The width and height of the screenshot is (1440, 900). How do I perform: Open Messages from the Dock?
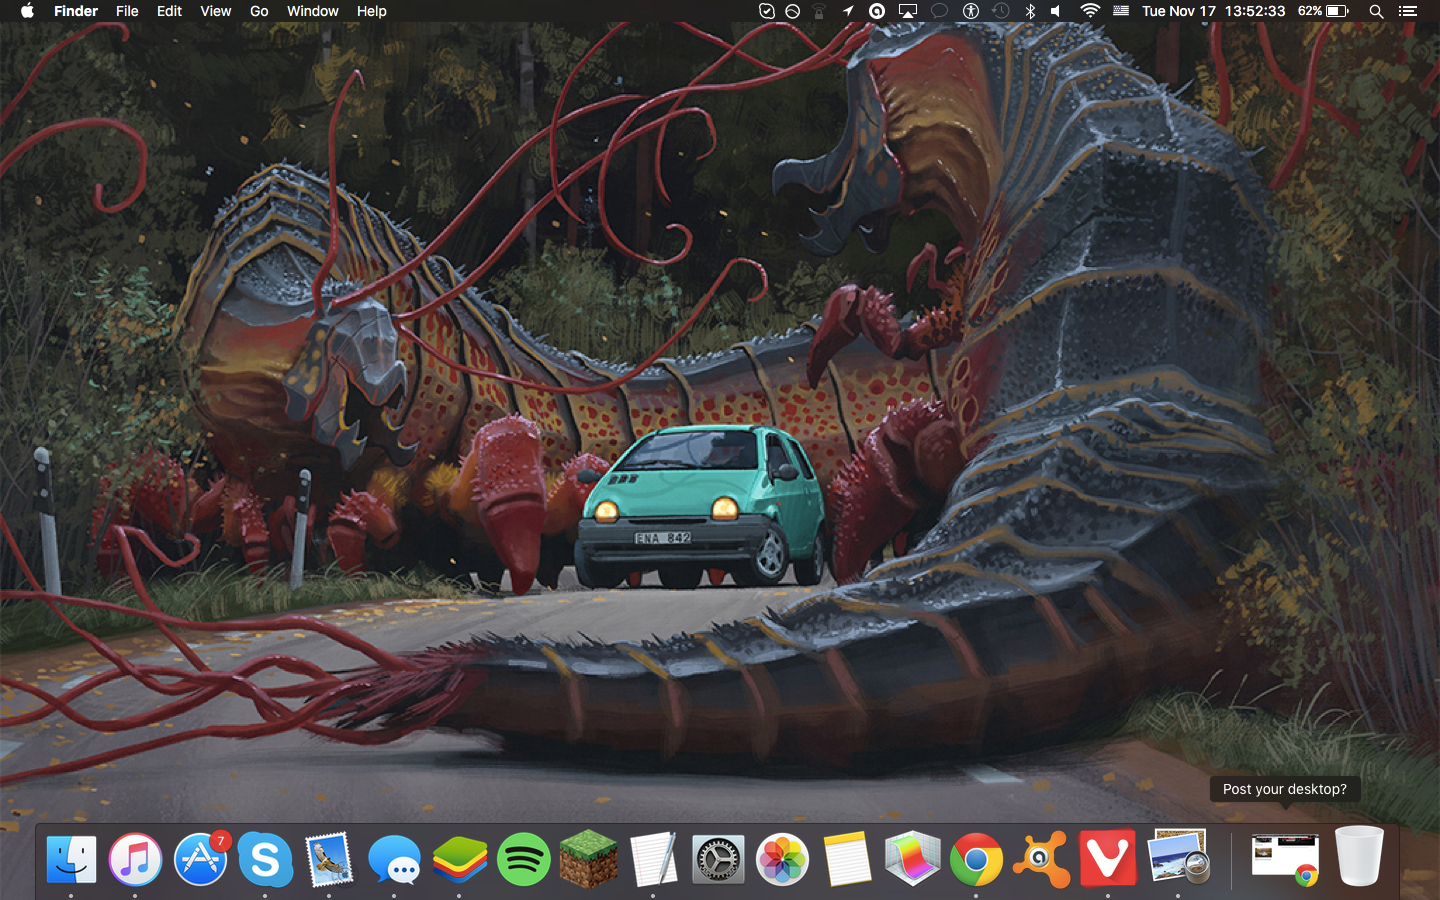pos(394,859)
